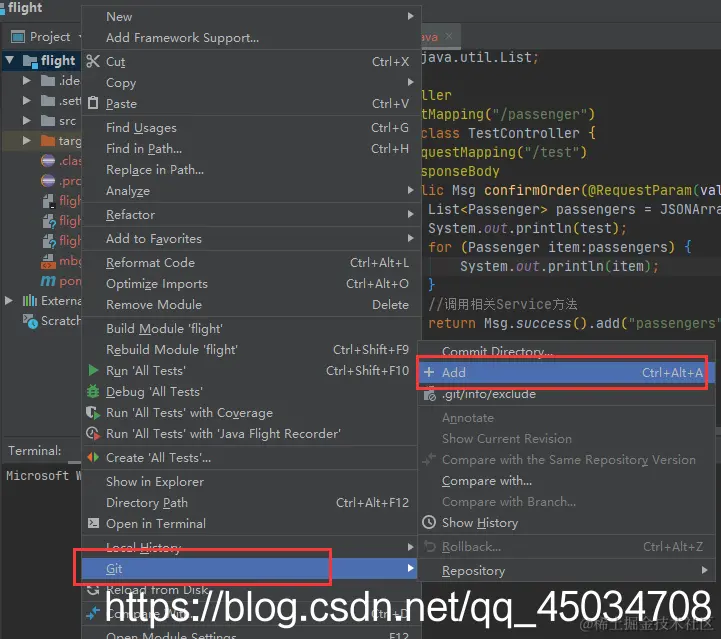Open the Refactor submenu arrow

point(411,214)
